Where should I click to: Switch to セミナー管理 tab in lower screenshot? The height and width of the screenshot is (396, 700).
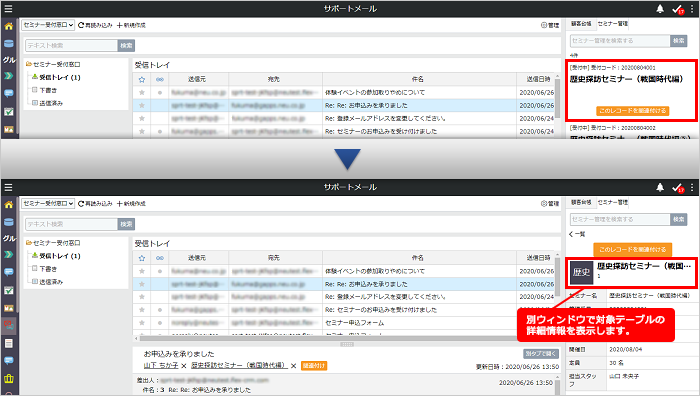(x=612, y=202)
